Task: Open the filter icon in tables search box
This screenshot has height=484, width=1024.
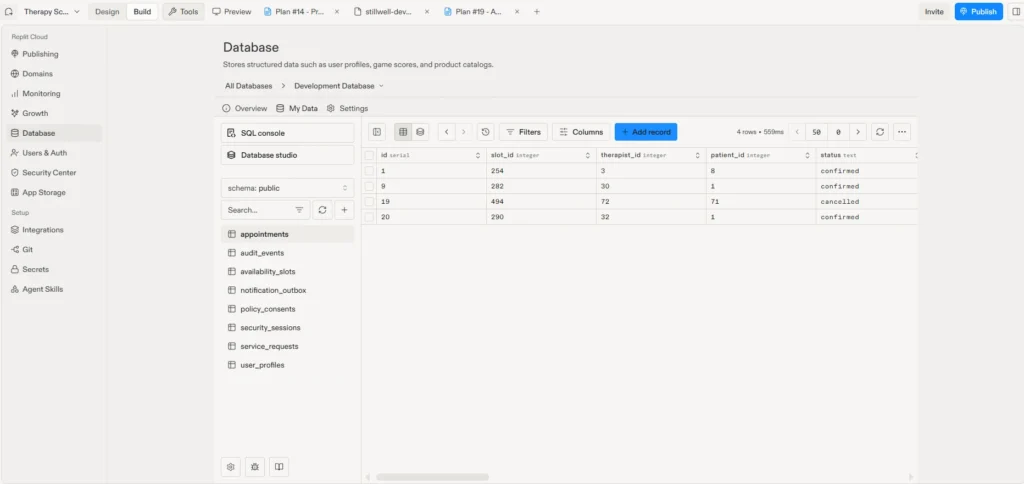Action: (299, 210)
